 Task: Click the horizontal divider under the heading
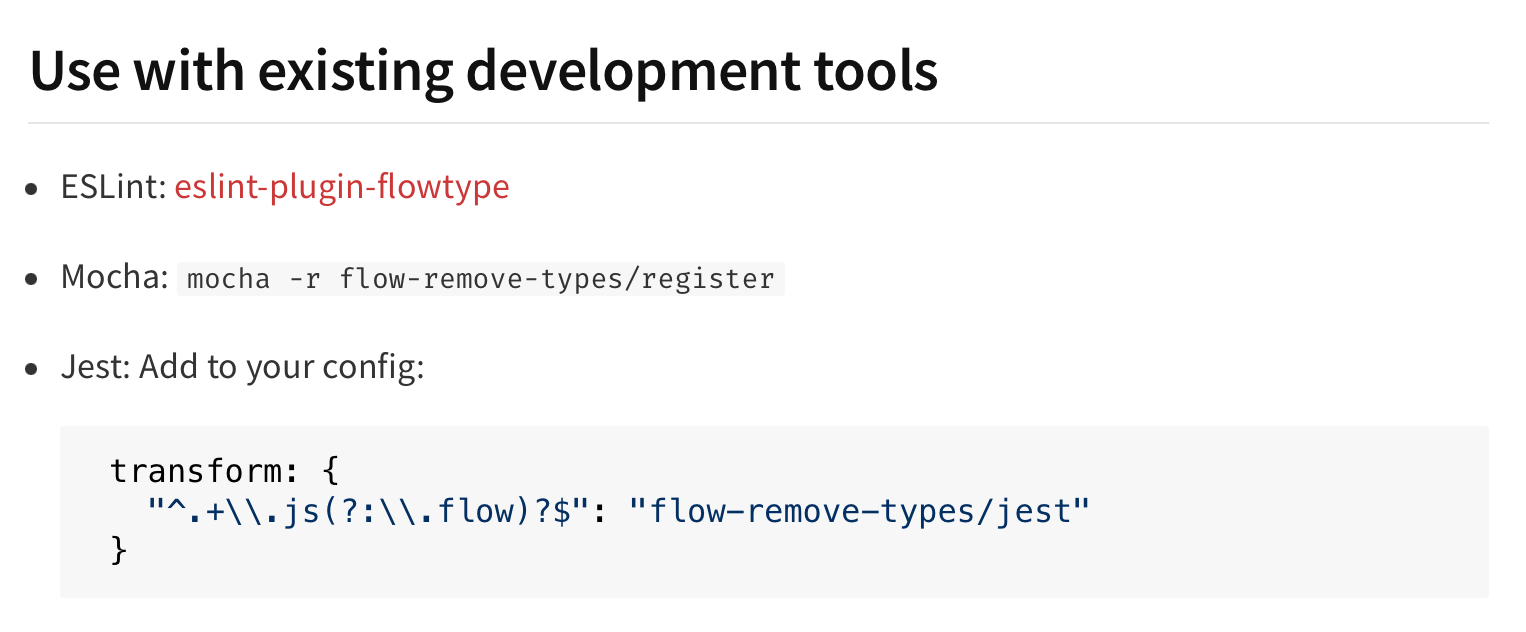click(760, 122)
